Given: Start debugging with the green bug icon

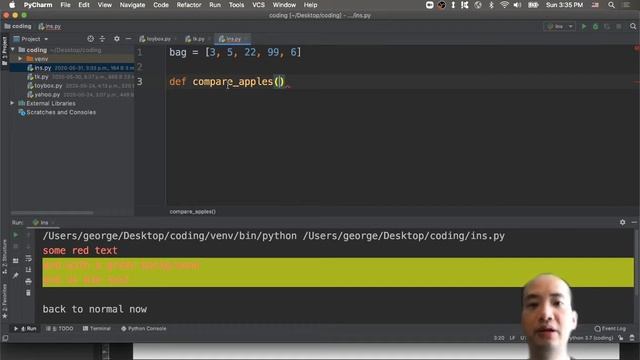Looking at the screenshot, I should 596,27.
